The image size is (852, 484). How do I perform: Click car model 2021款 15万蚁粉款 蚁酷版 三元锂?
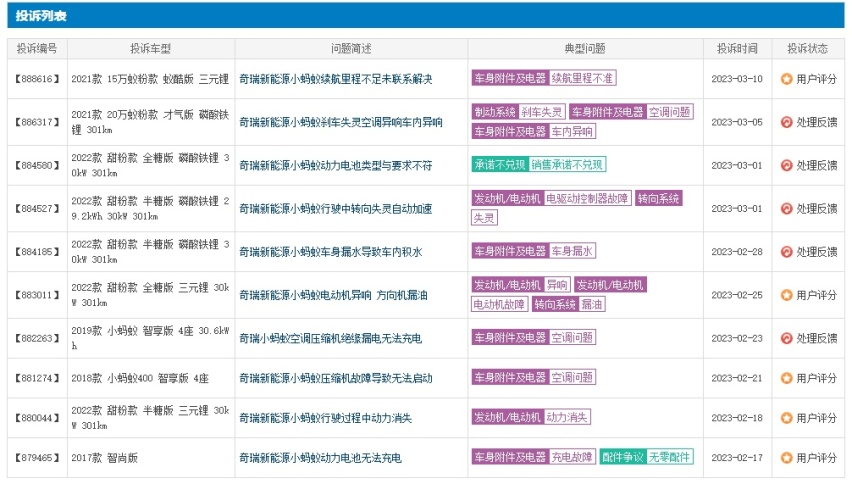(x=150, y=79)
